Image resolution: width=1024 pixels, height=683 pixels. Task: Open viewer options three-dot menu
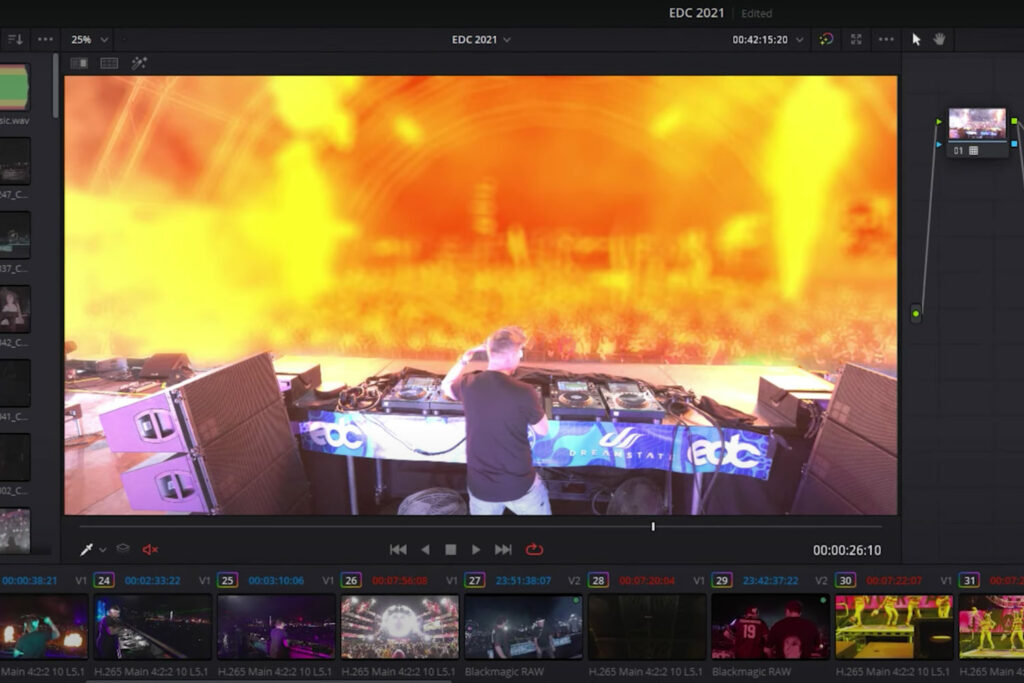click(x=886, y=40)
